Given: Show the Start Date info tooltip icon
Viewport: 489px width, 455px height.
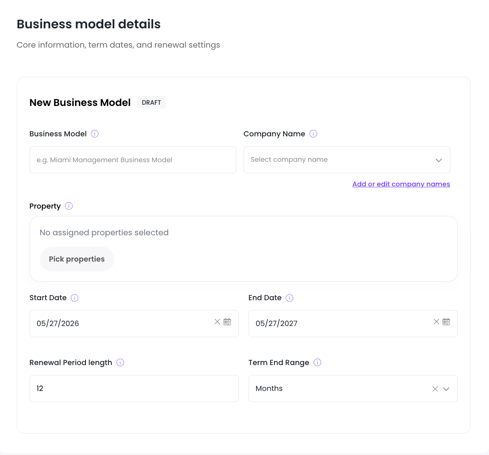Looking at the screenshot, I should click(75, 298).
